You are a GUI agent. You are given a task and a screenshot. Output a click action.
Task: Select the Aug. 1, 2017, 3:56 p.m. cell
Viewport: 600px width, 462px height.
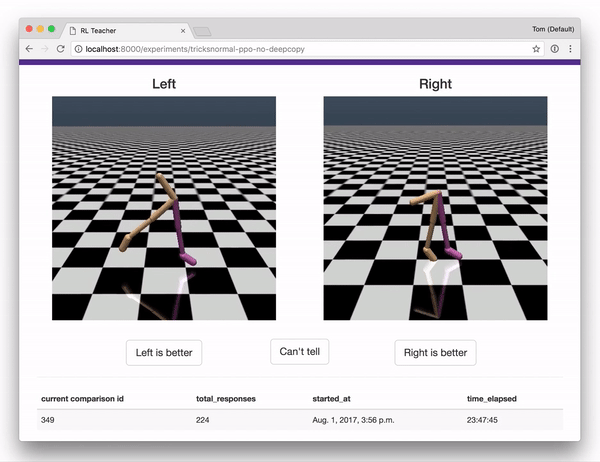[x=353, y=420]
